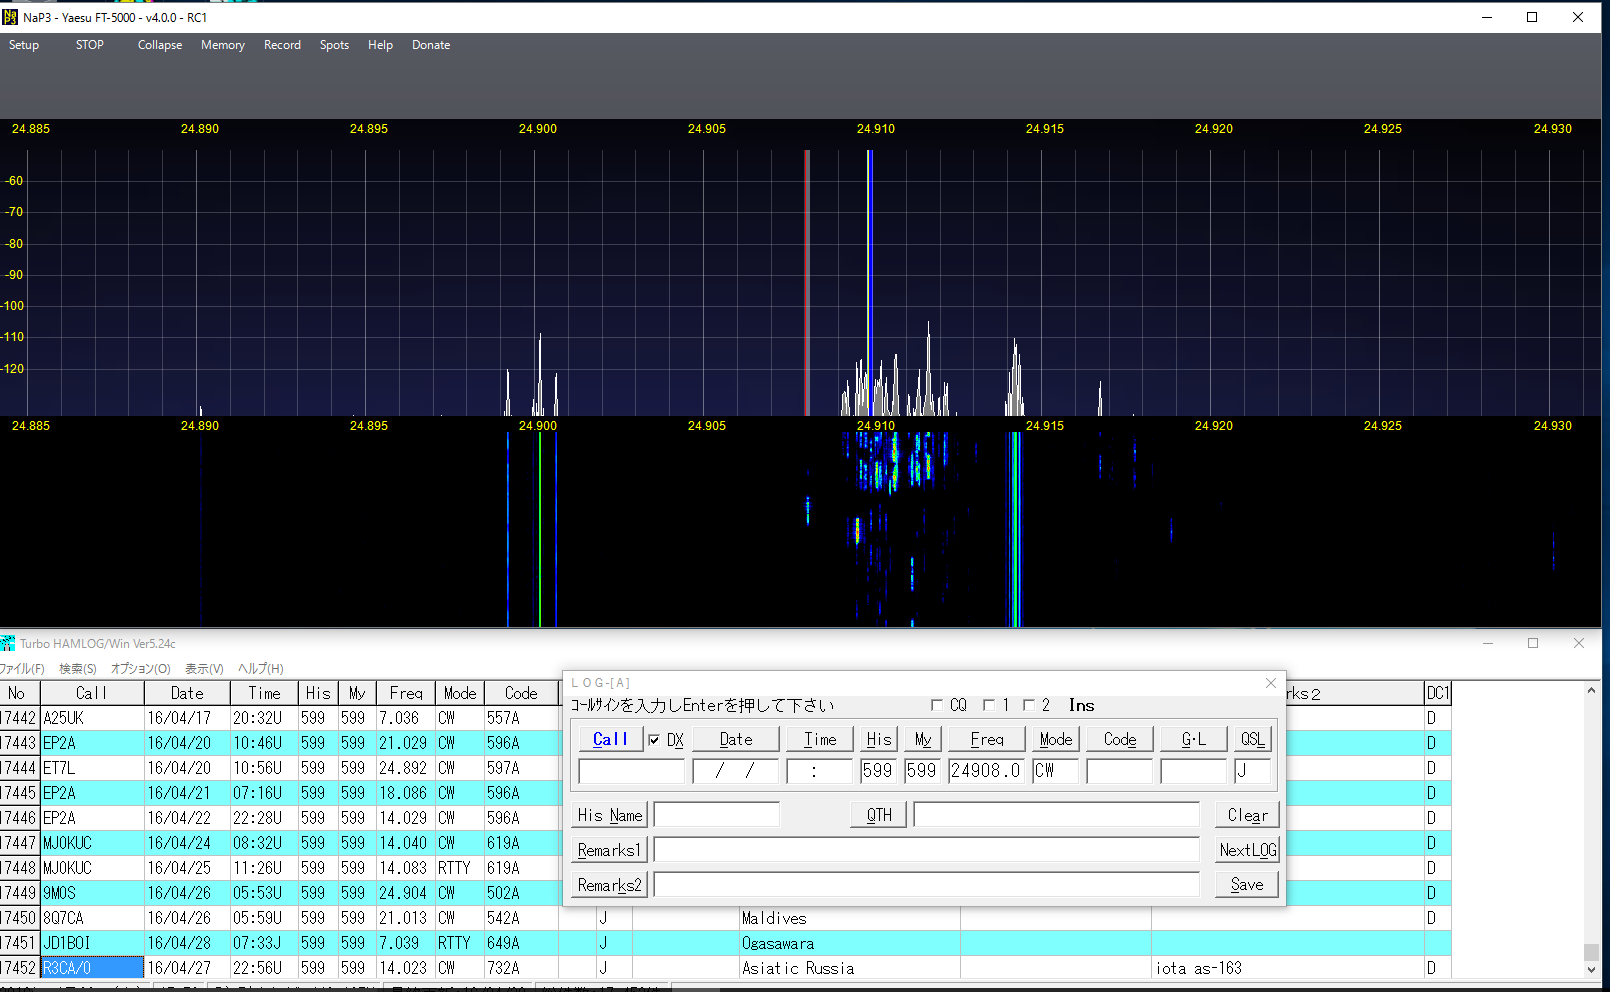Click the frequency field showing 24908.0
The width and height of the screenshot is (1610, 992).
pos(987,771)
